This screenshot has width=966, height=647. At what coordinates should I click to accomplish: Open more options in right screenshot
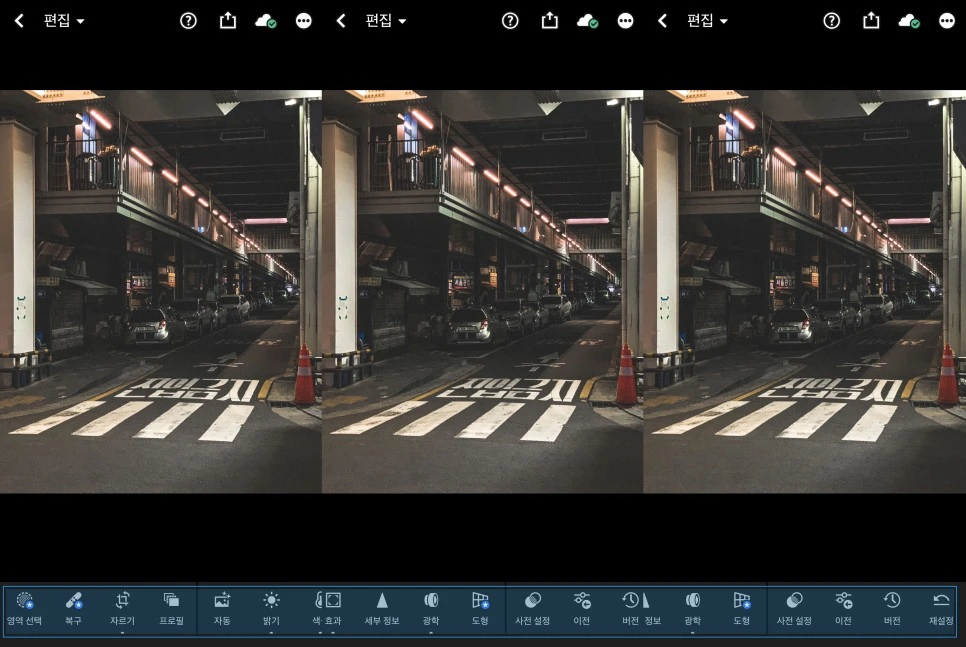947,21
